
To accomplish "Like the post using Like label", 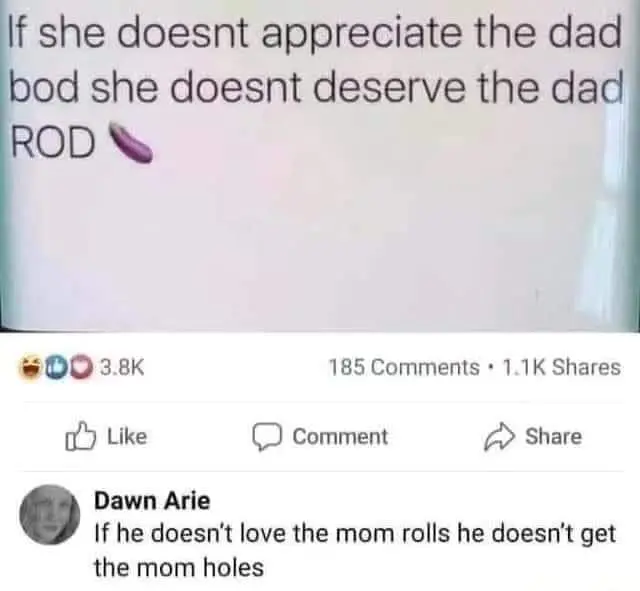I will [127, 436].
